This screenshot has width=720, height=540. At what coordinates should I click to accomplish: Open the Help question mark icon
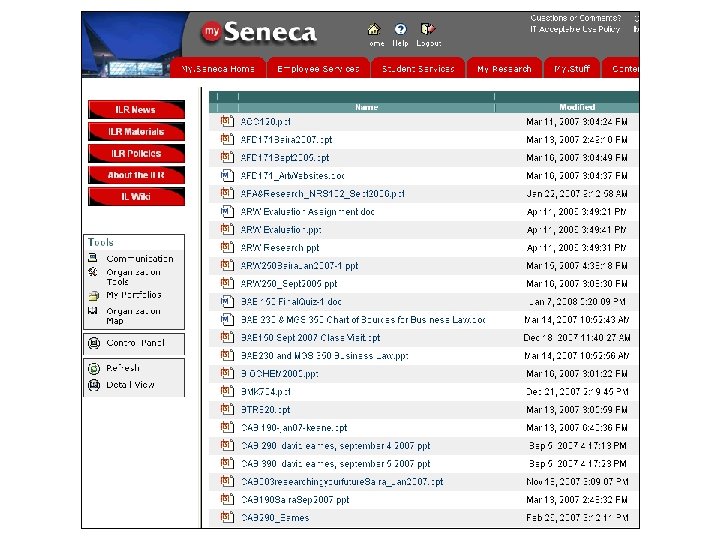tap(400, 29)
